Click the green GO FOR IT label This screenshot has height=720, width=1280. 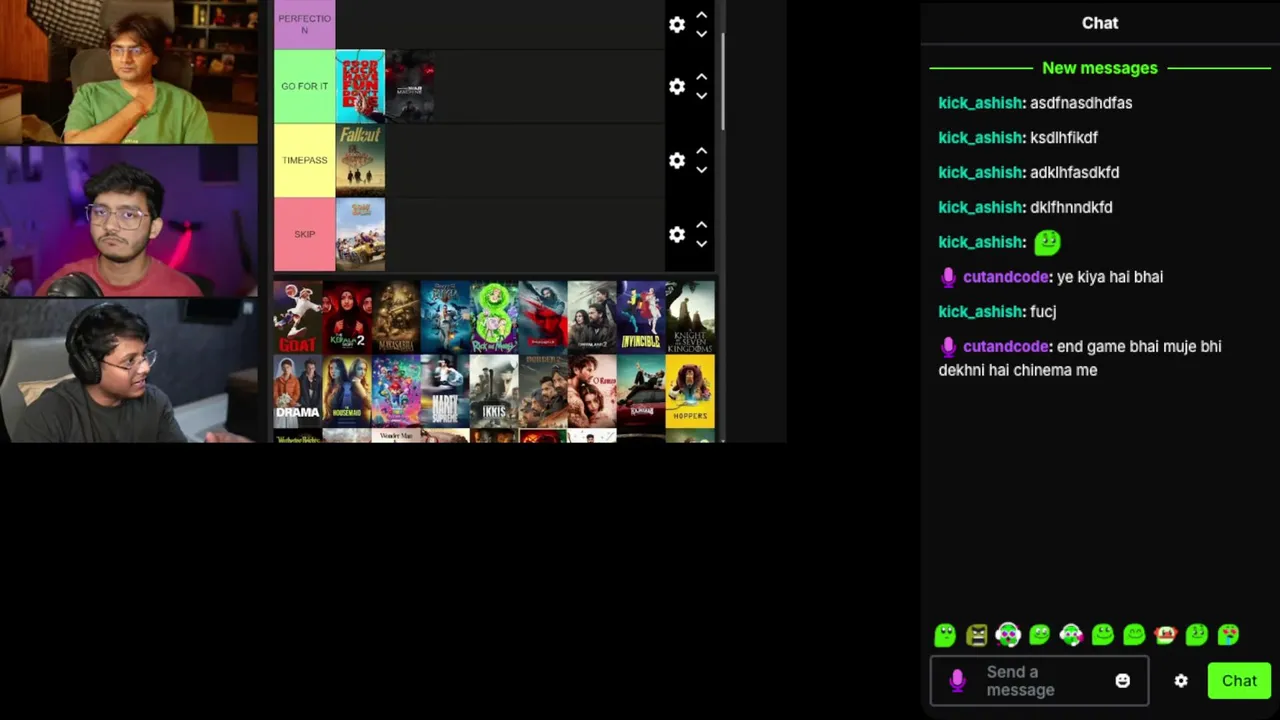click(x=305, y=86)
